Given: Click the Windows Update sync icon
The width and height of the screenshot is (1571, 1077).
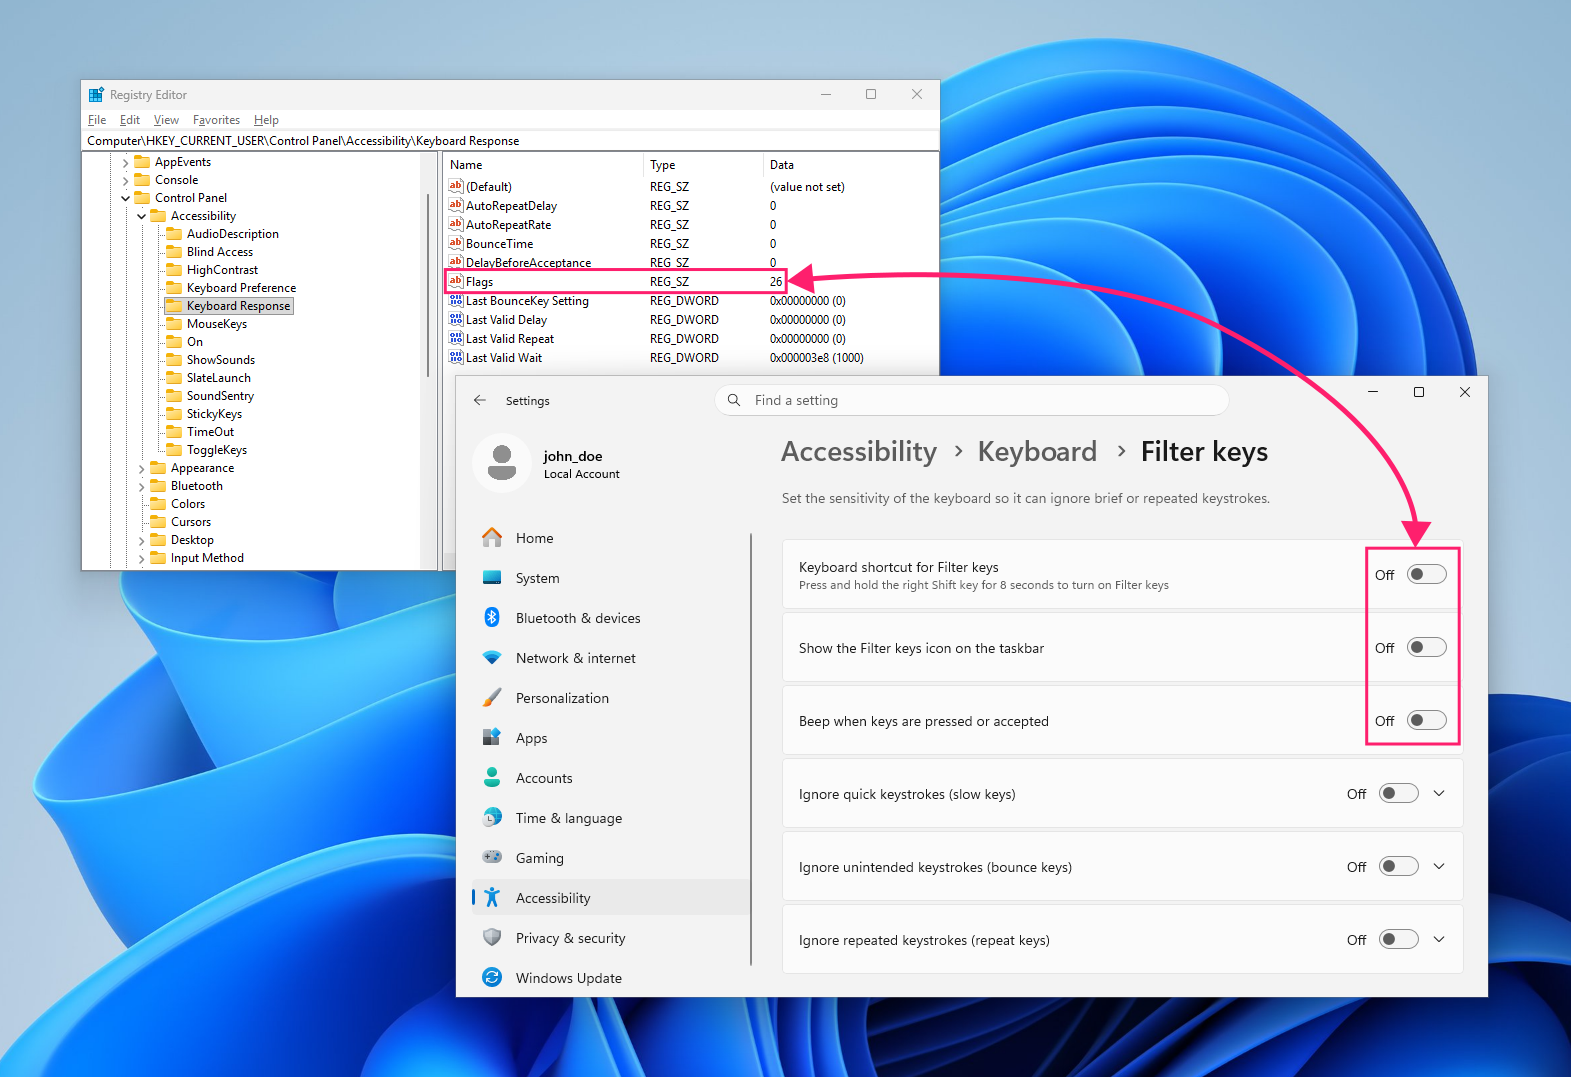Looking at the screenshot, I should [492, 978].
